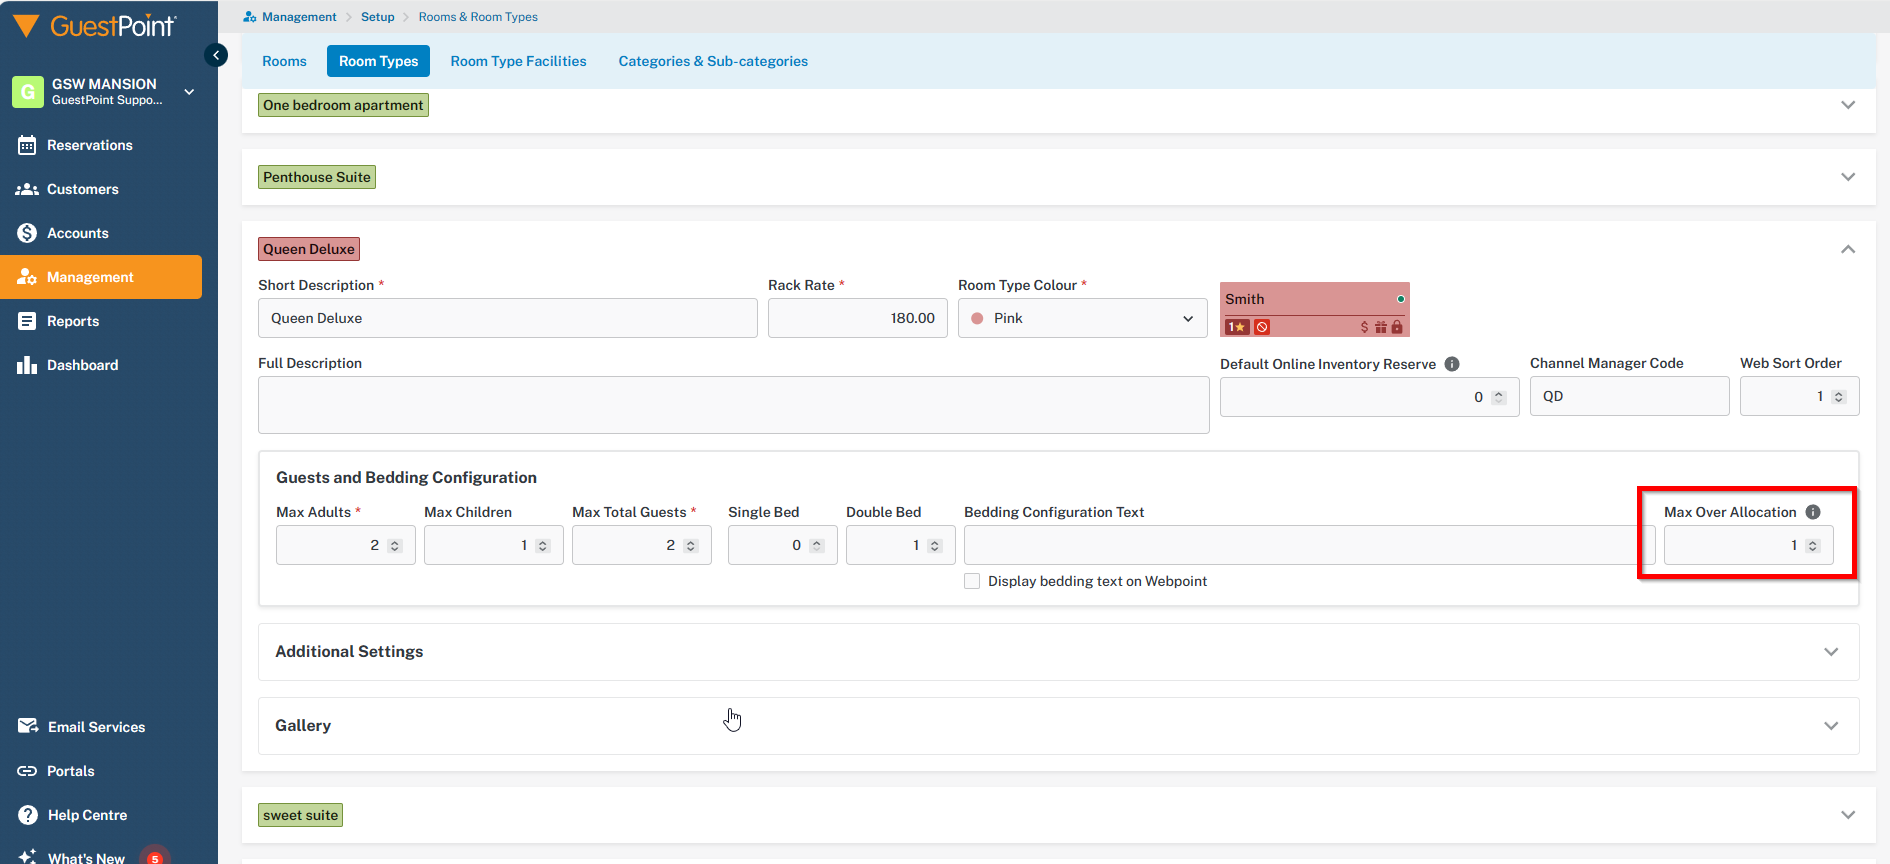The height and width of the screenshot is (864, 1890).
Task: Click the Reports document icon
Action: [27, 321]
